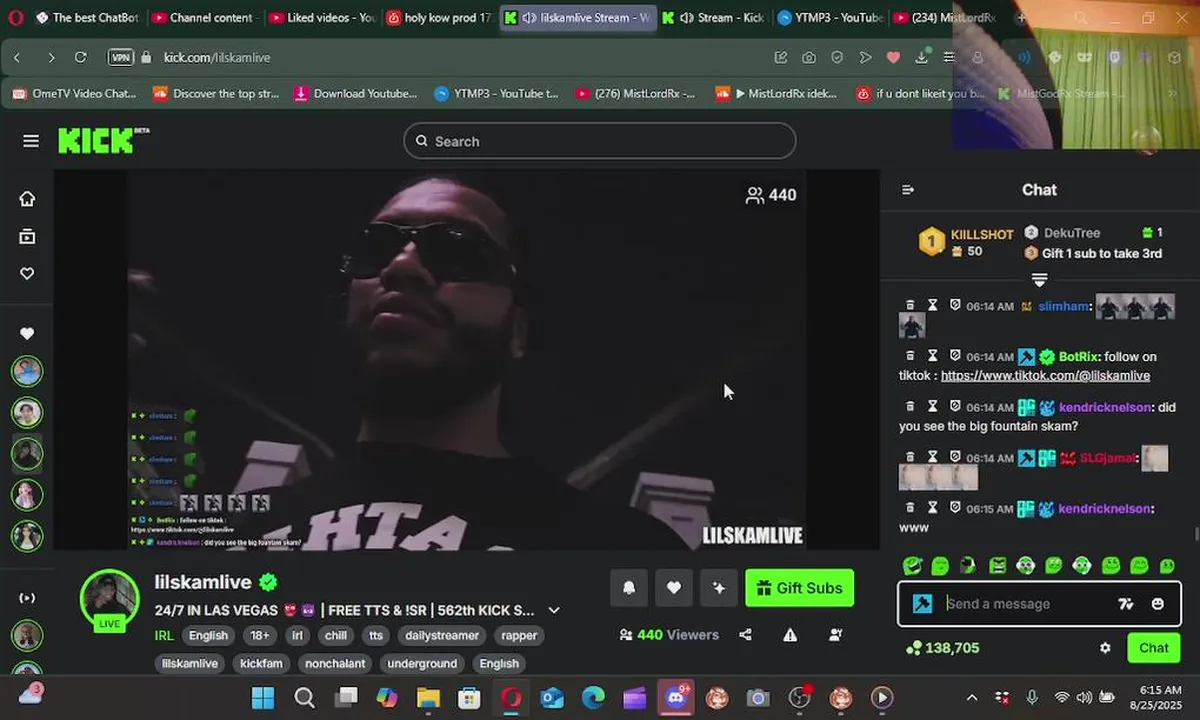Switch to the Channel content tab
The image size is (1200, 720).
coord(204,18)
